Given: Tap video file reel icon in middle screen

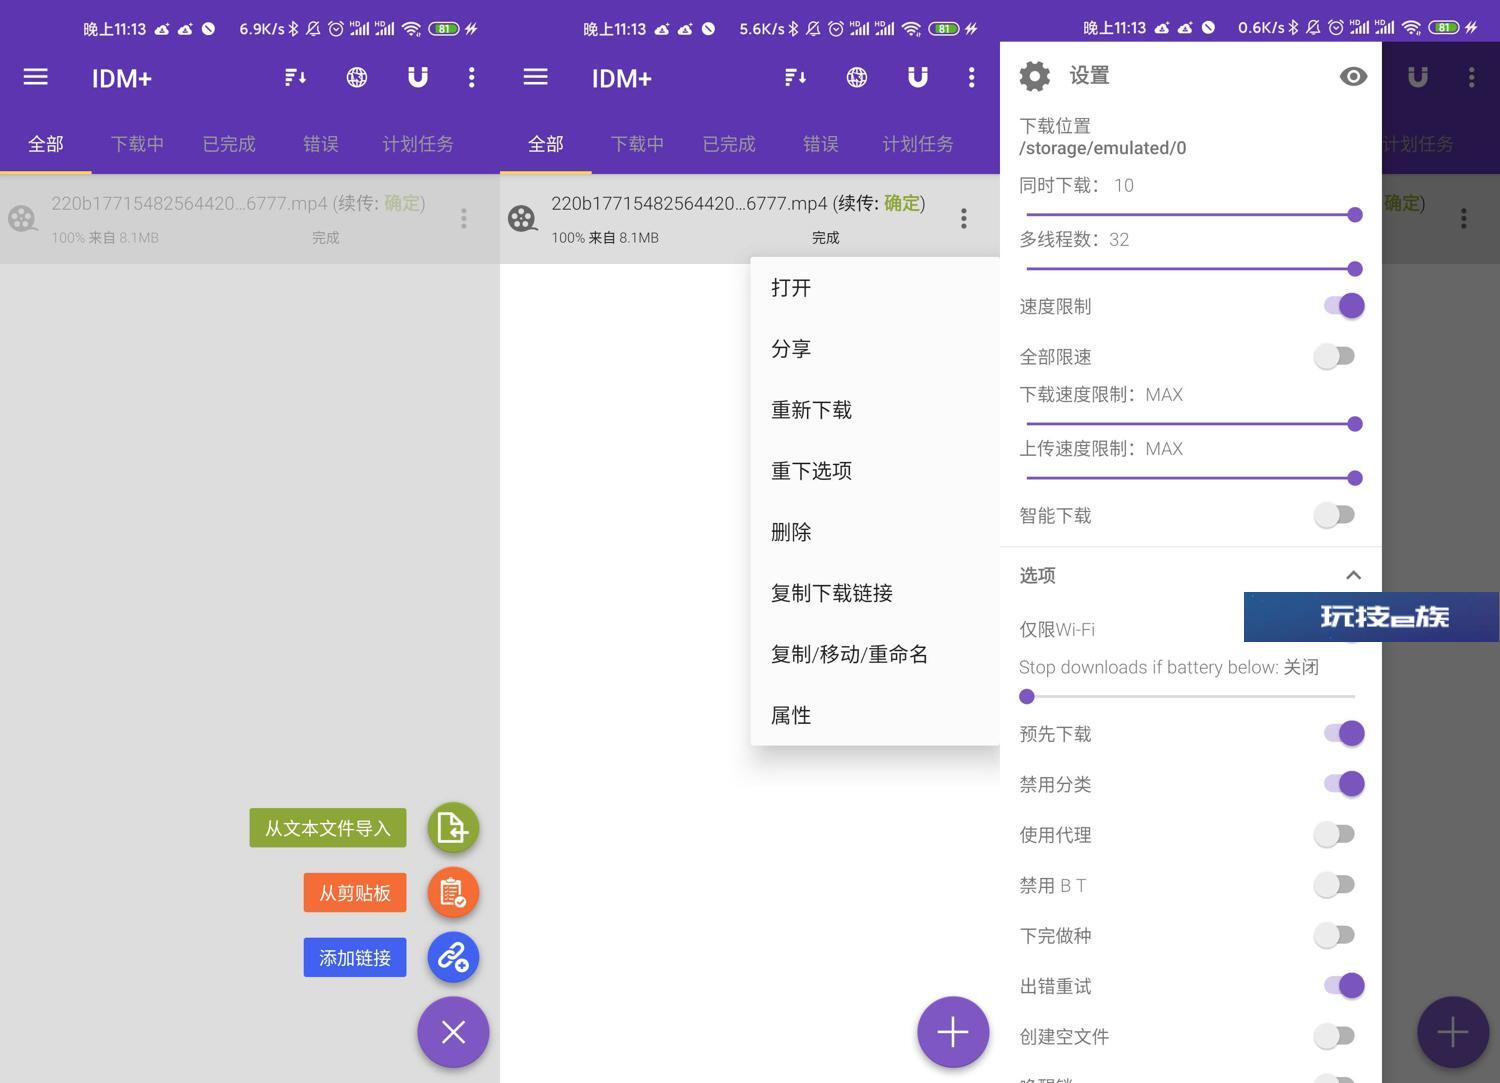Looking at the screenshot, I should (522, 218).
